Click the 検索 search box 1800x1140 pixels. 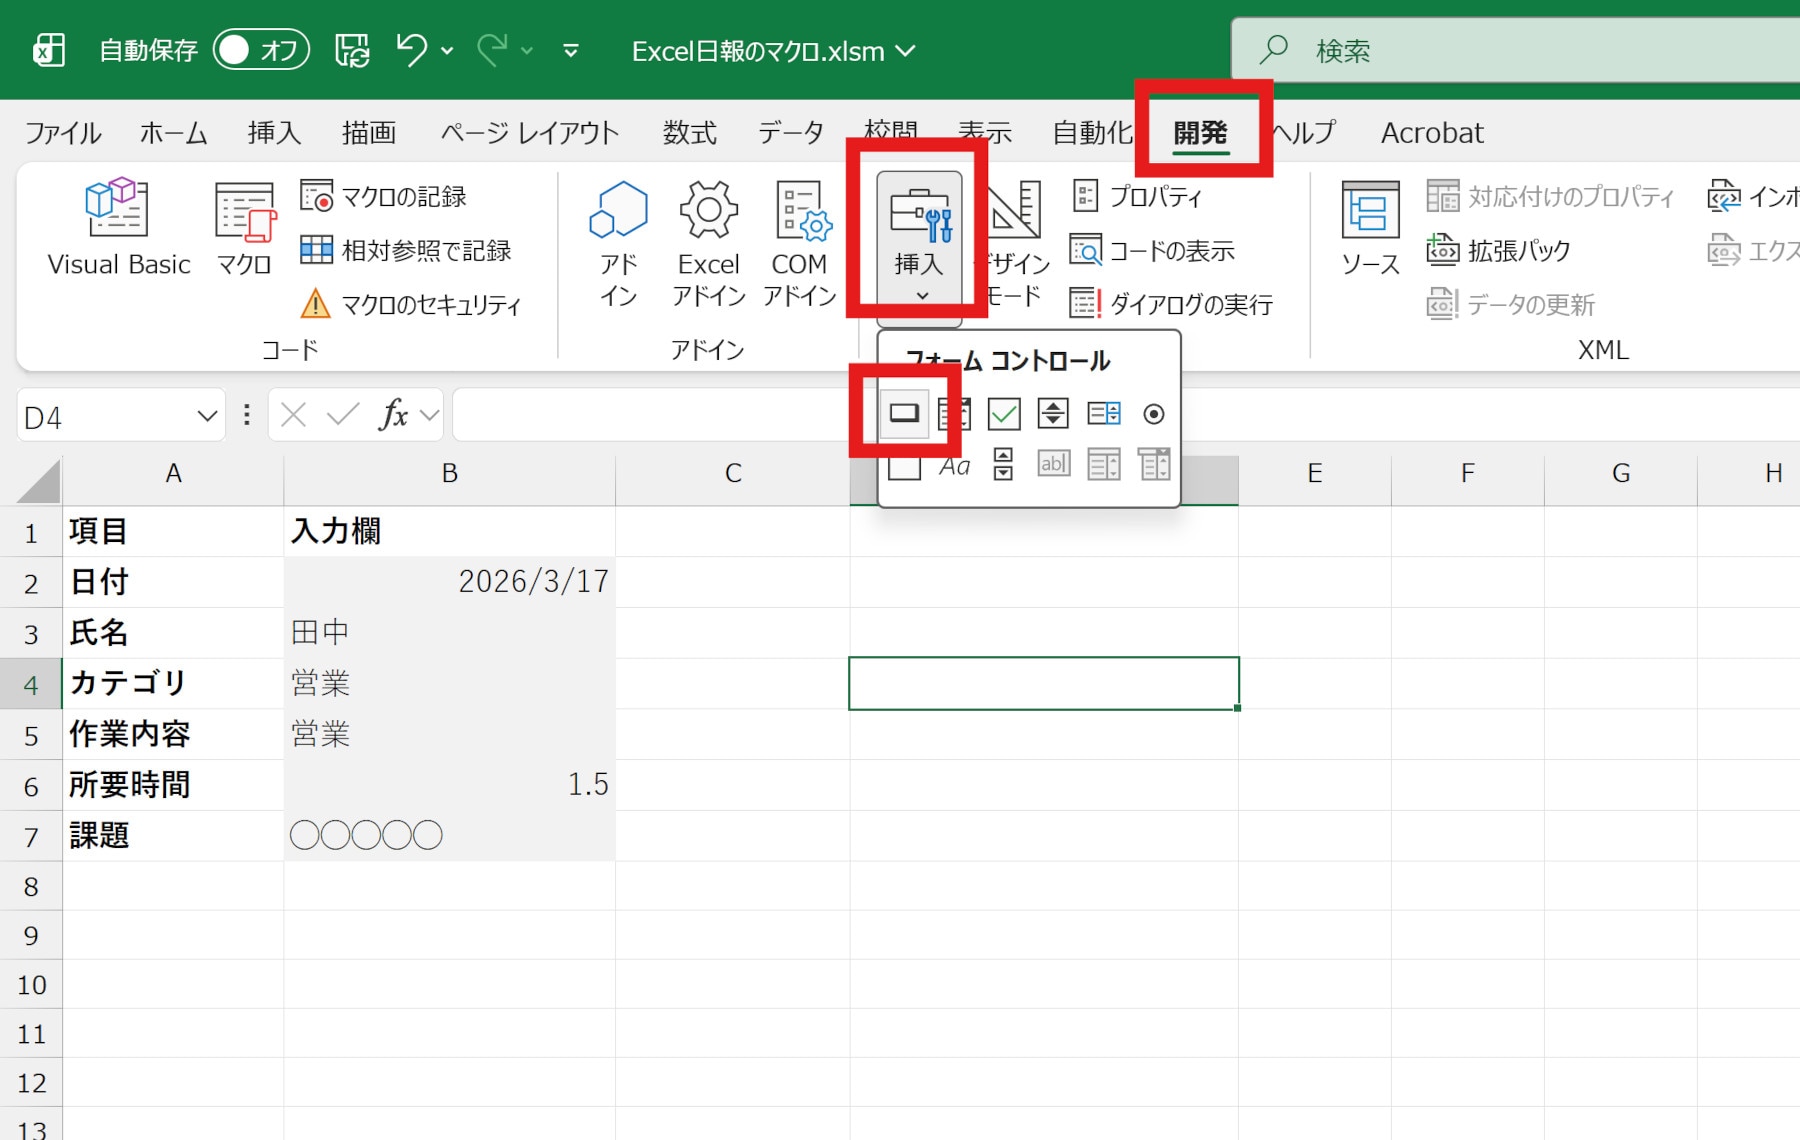(1500, 50)
